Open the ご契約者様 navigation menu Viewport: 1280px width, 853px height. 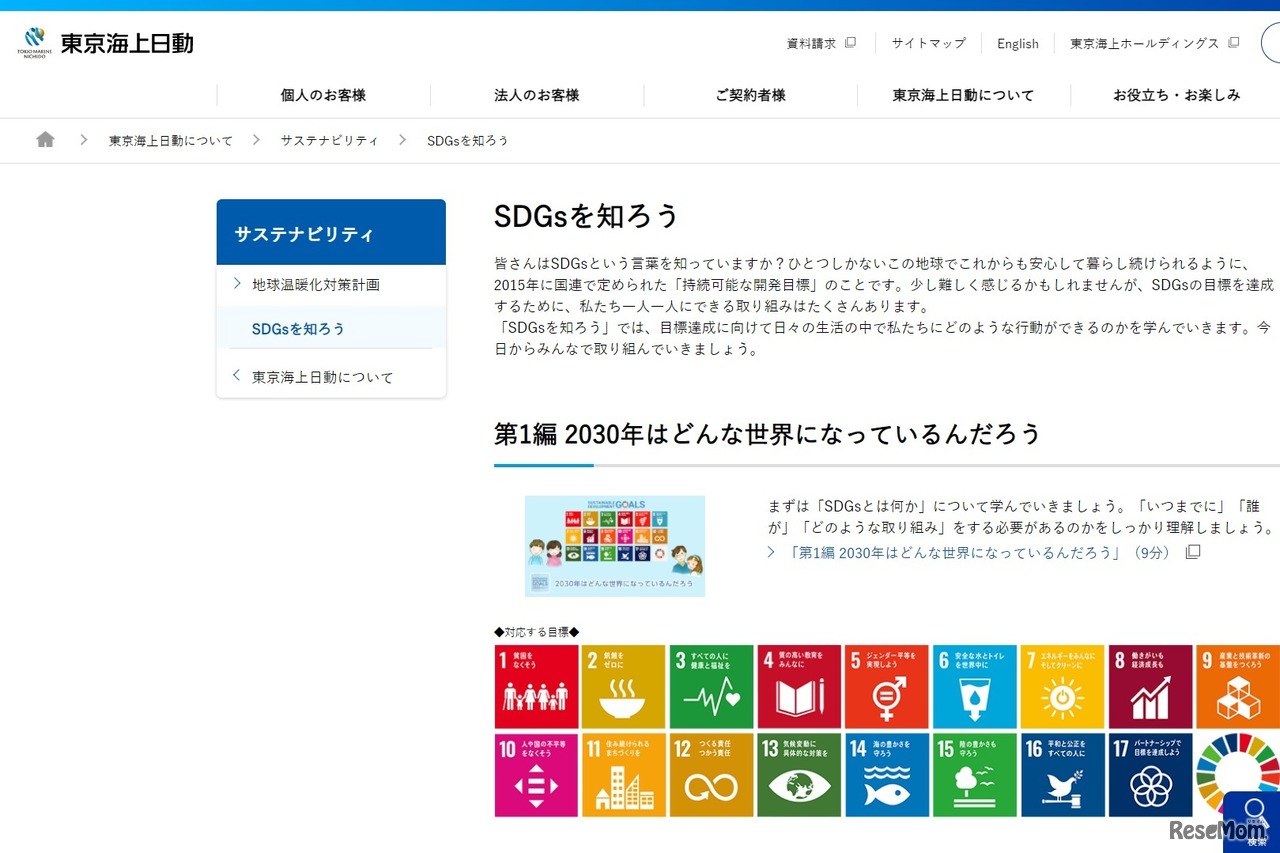click(x=751, y=94)
